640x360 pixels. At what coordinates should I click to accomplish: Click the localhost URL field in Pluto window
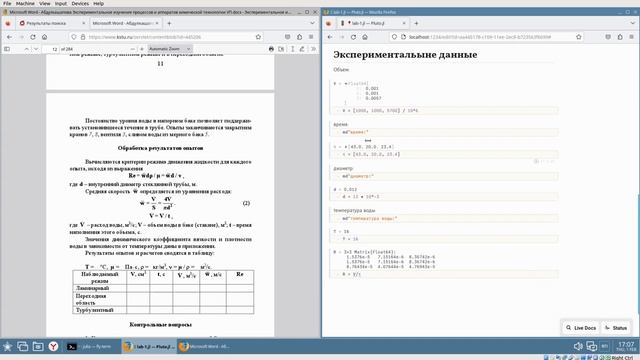(x=486, y=37)
